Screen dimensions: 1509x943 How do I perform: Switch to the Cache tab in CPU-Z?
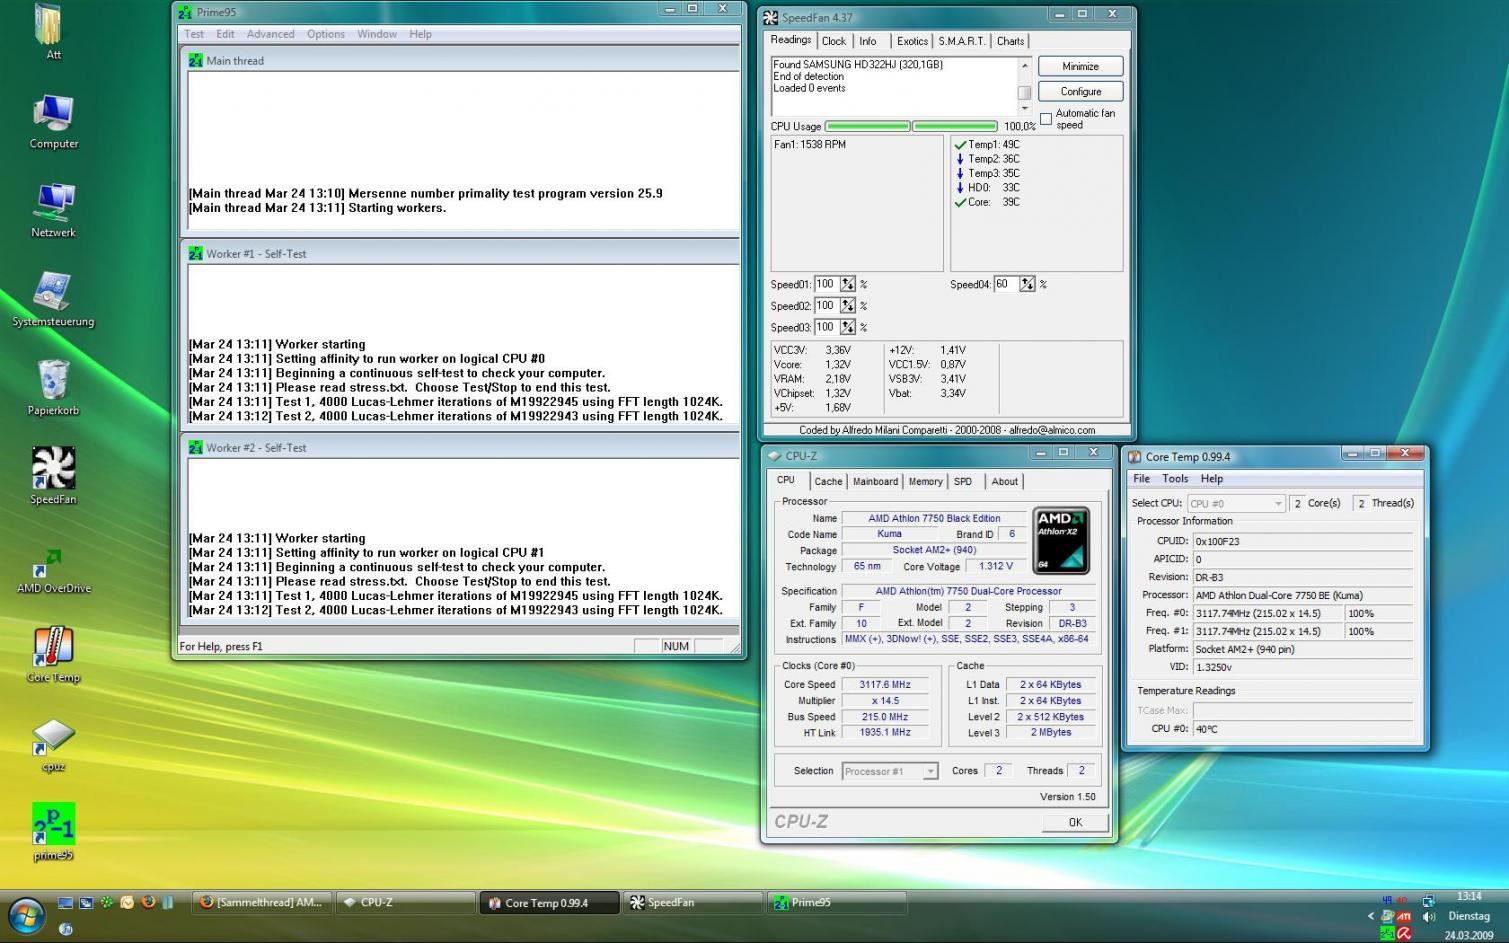pos(828,481)
